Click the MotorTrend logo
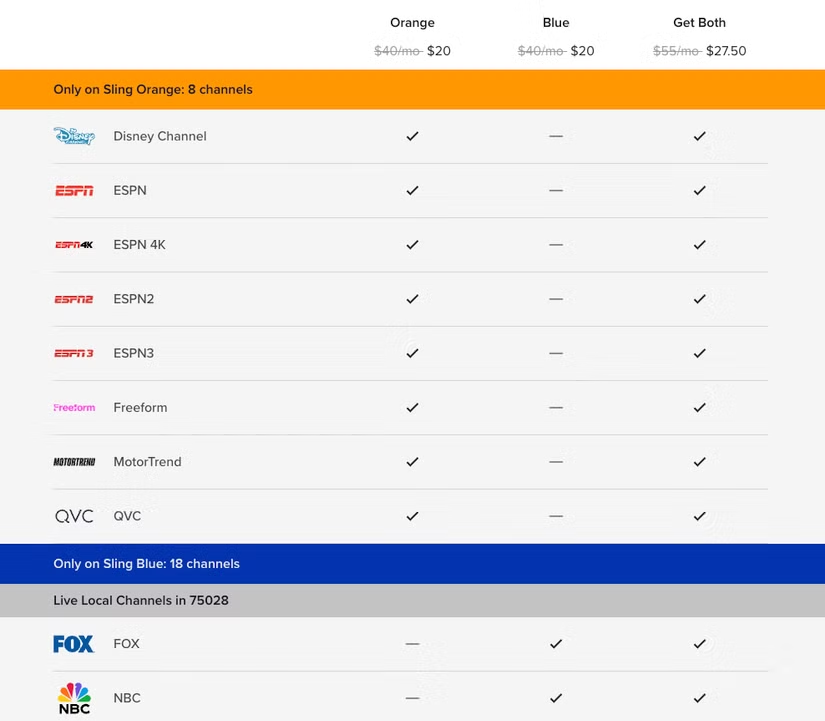Screen dimensions: 825x721 pyautogui.click(x=74, y=462)
